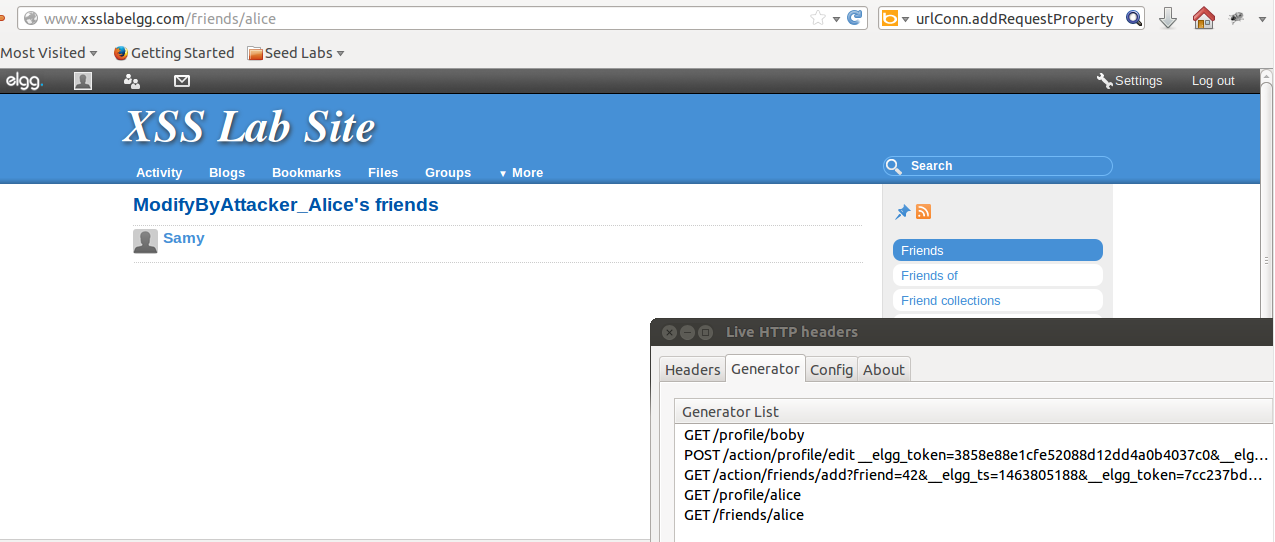The width and height of the screenshot is (1275, 542).
Task: Open Friend collections in the sidebar
Action: [x=998, y=300]
